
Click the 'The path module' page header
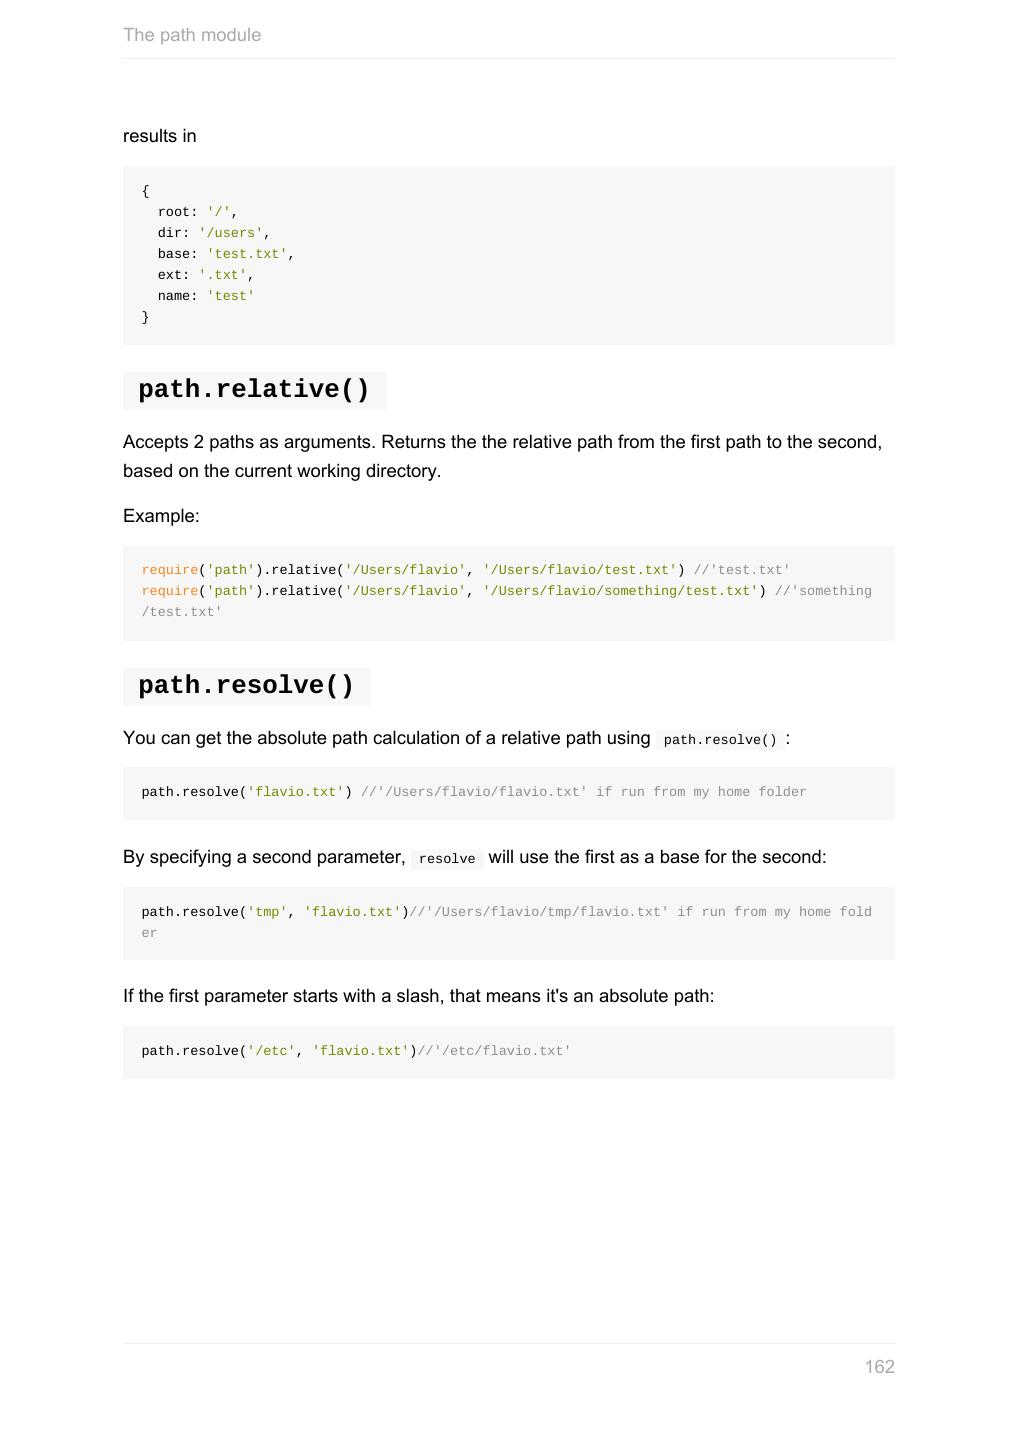[192, 35]
